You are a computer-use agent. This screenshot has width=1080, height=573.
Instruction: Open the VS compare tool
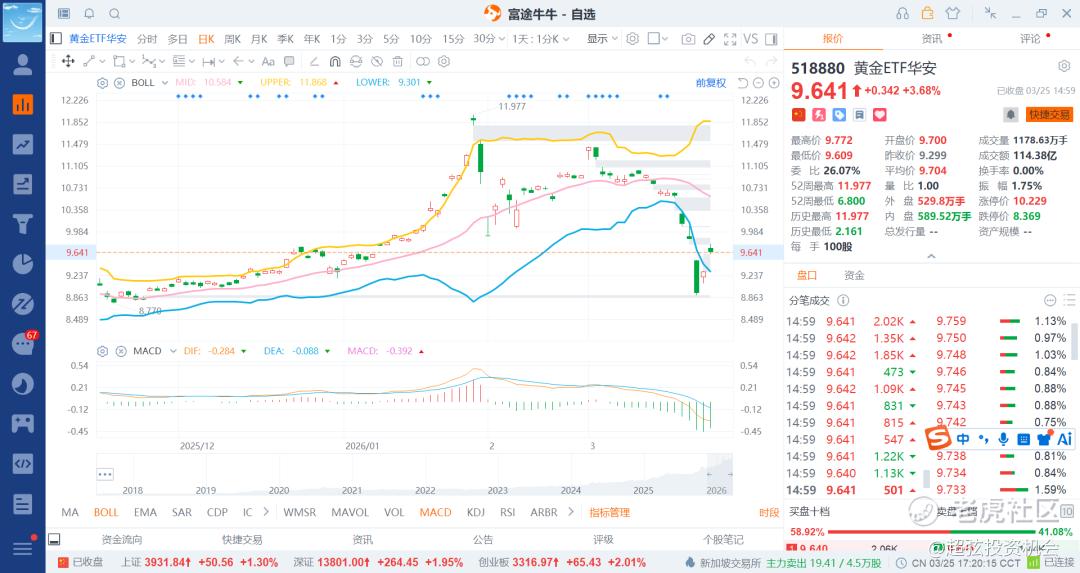point(751,39)
